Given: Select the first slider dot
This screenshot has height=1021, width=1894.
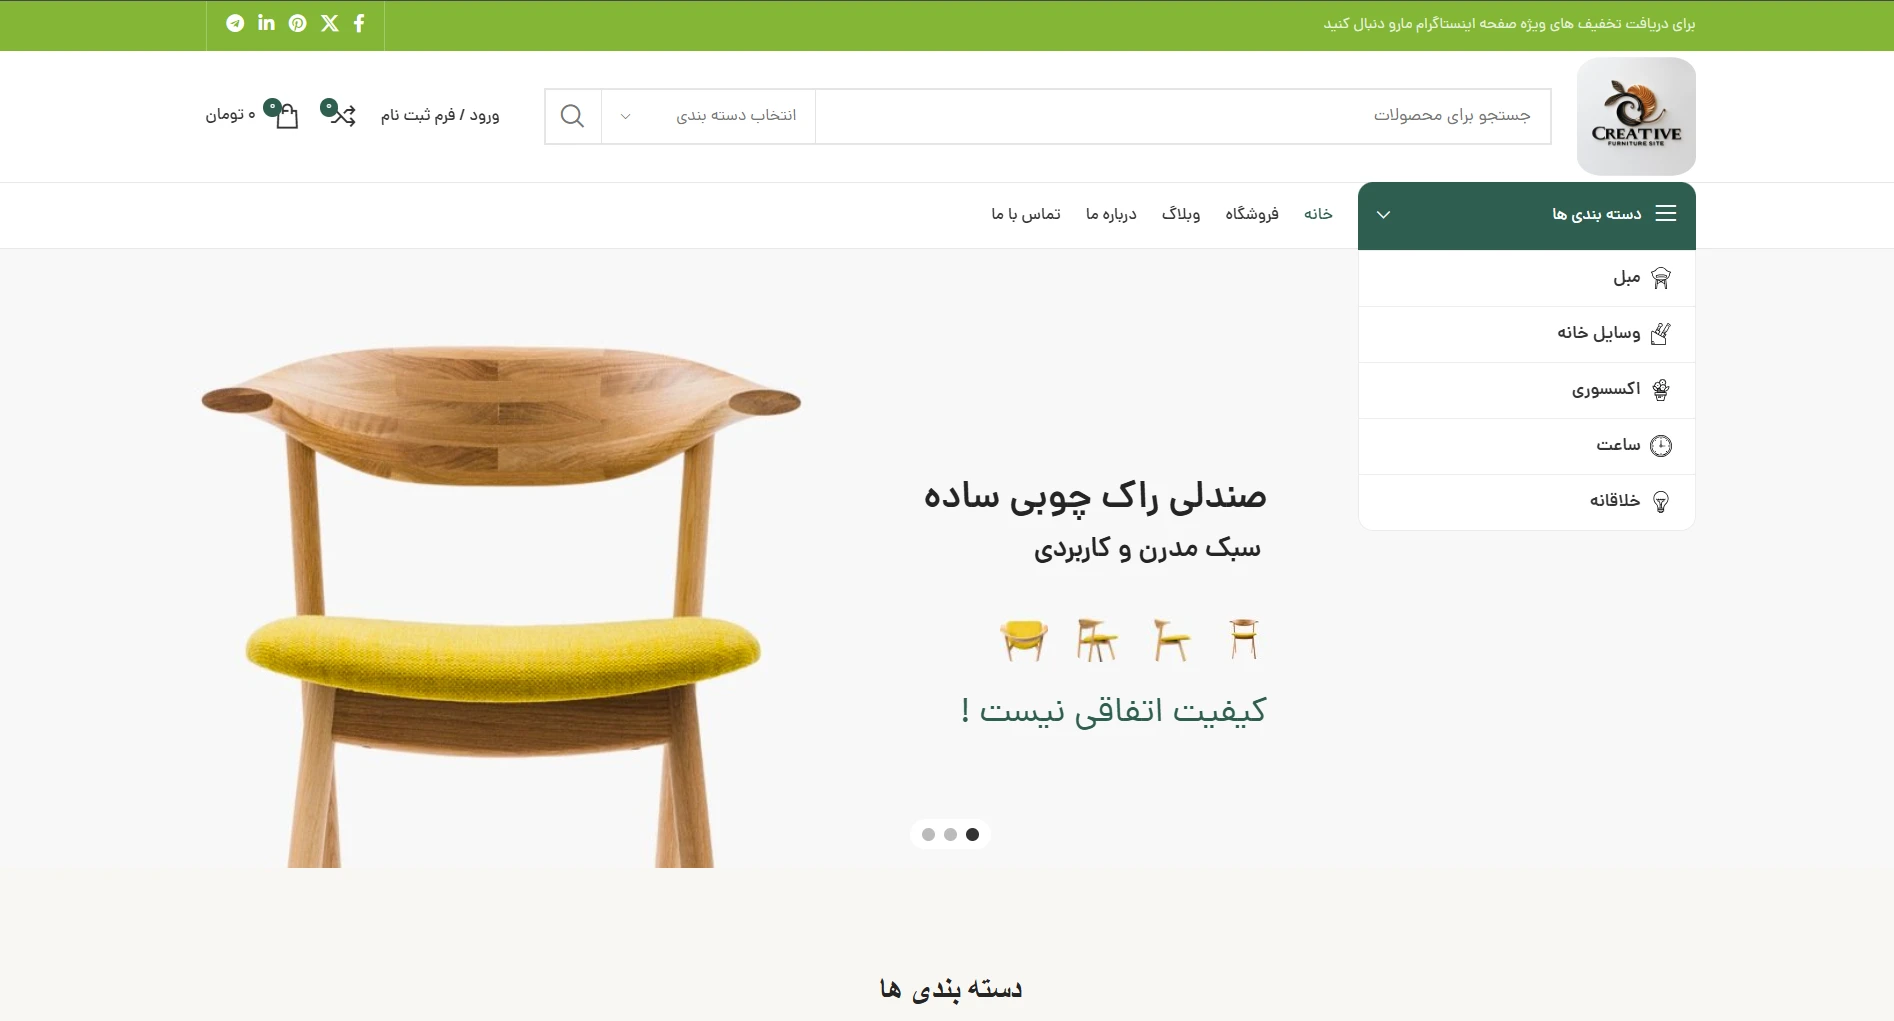Looking at the screenshot, I should (928, 835).
